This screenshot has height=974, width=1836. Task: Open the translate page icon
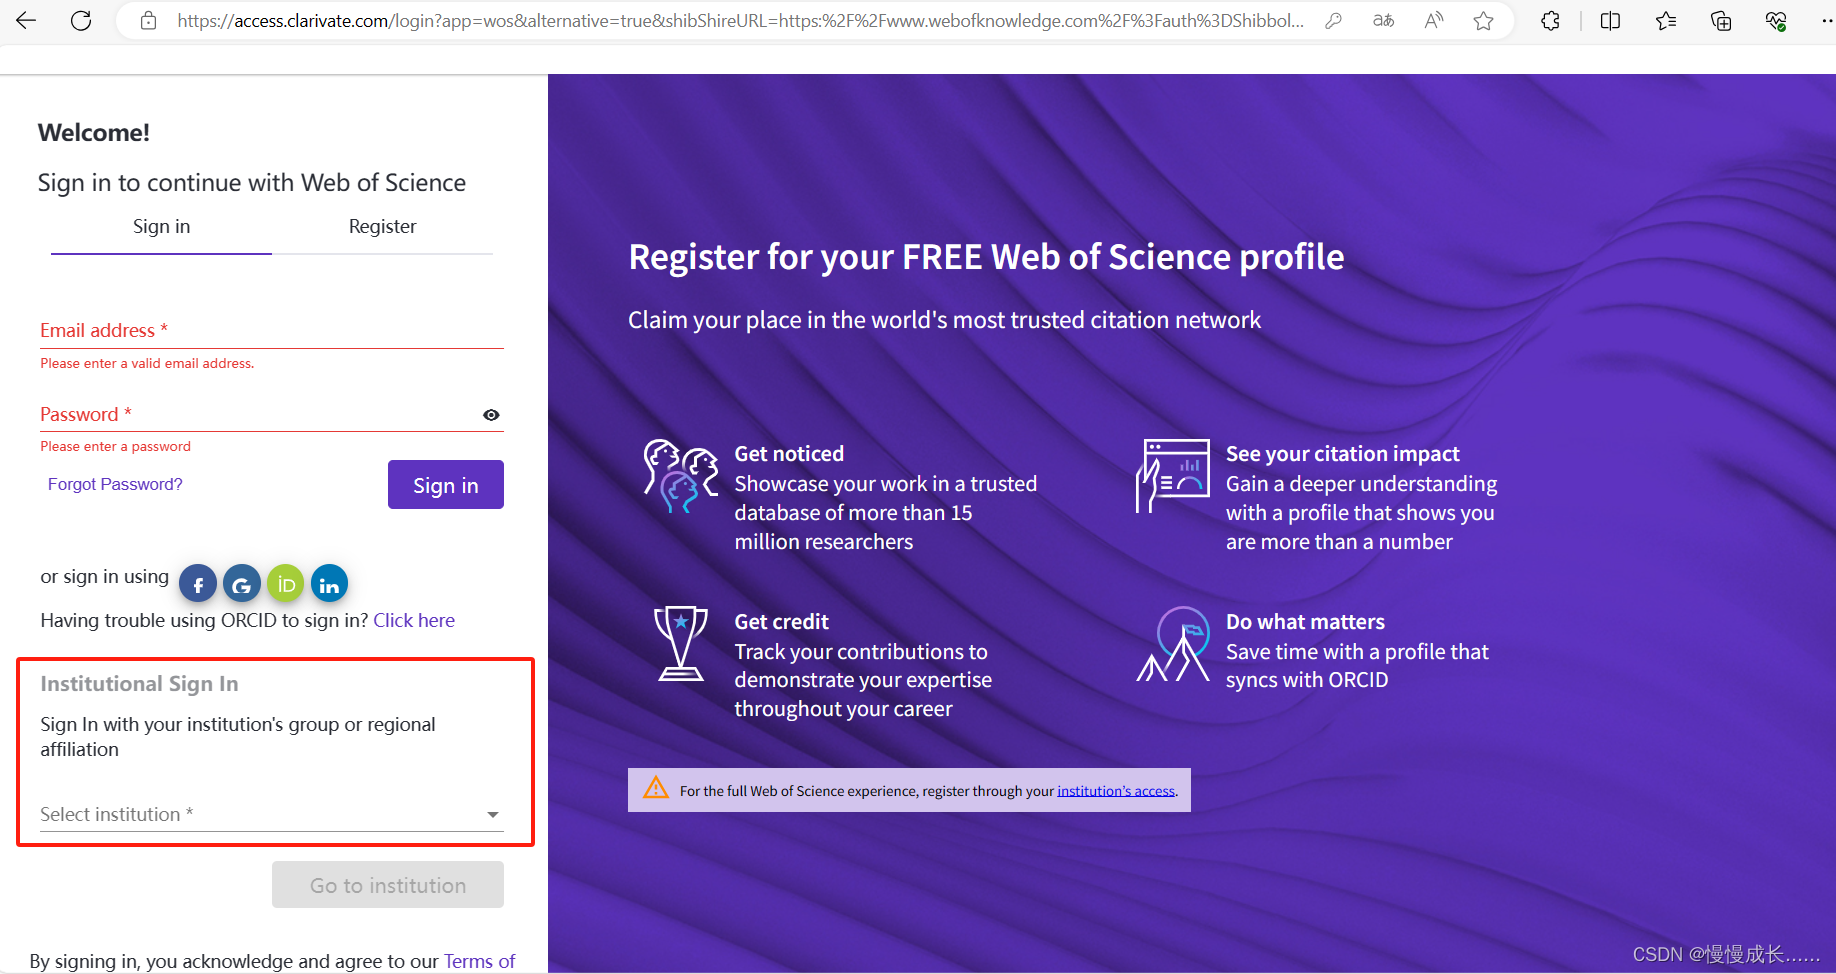point(1384,20)
